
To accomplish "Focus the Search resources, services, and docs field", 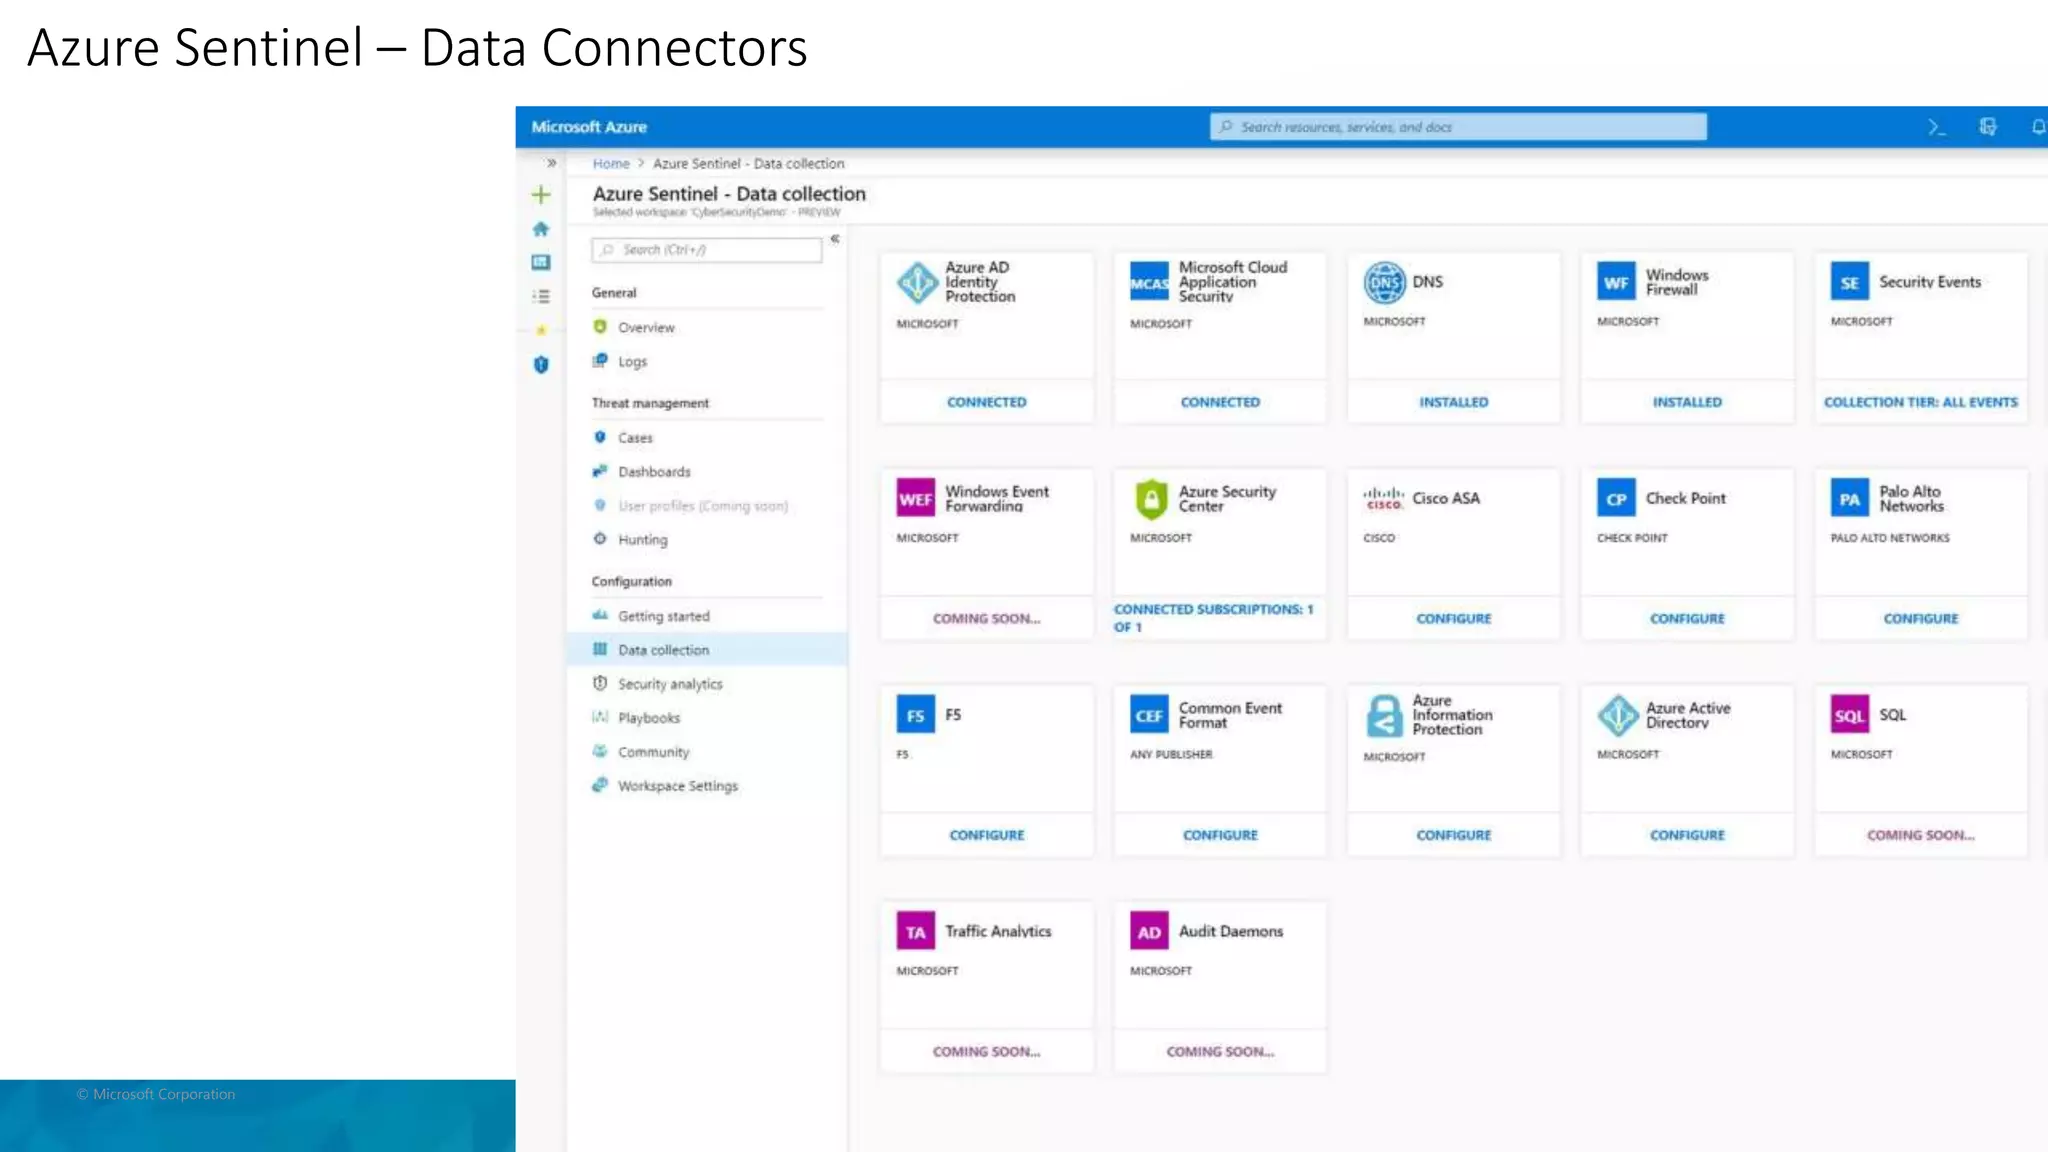I will (x=1457, y=127).
